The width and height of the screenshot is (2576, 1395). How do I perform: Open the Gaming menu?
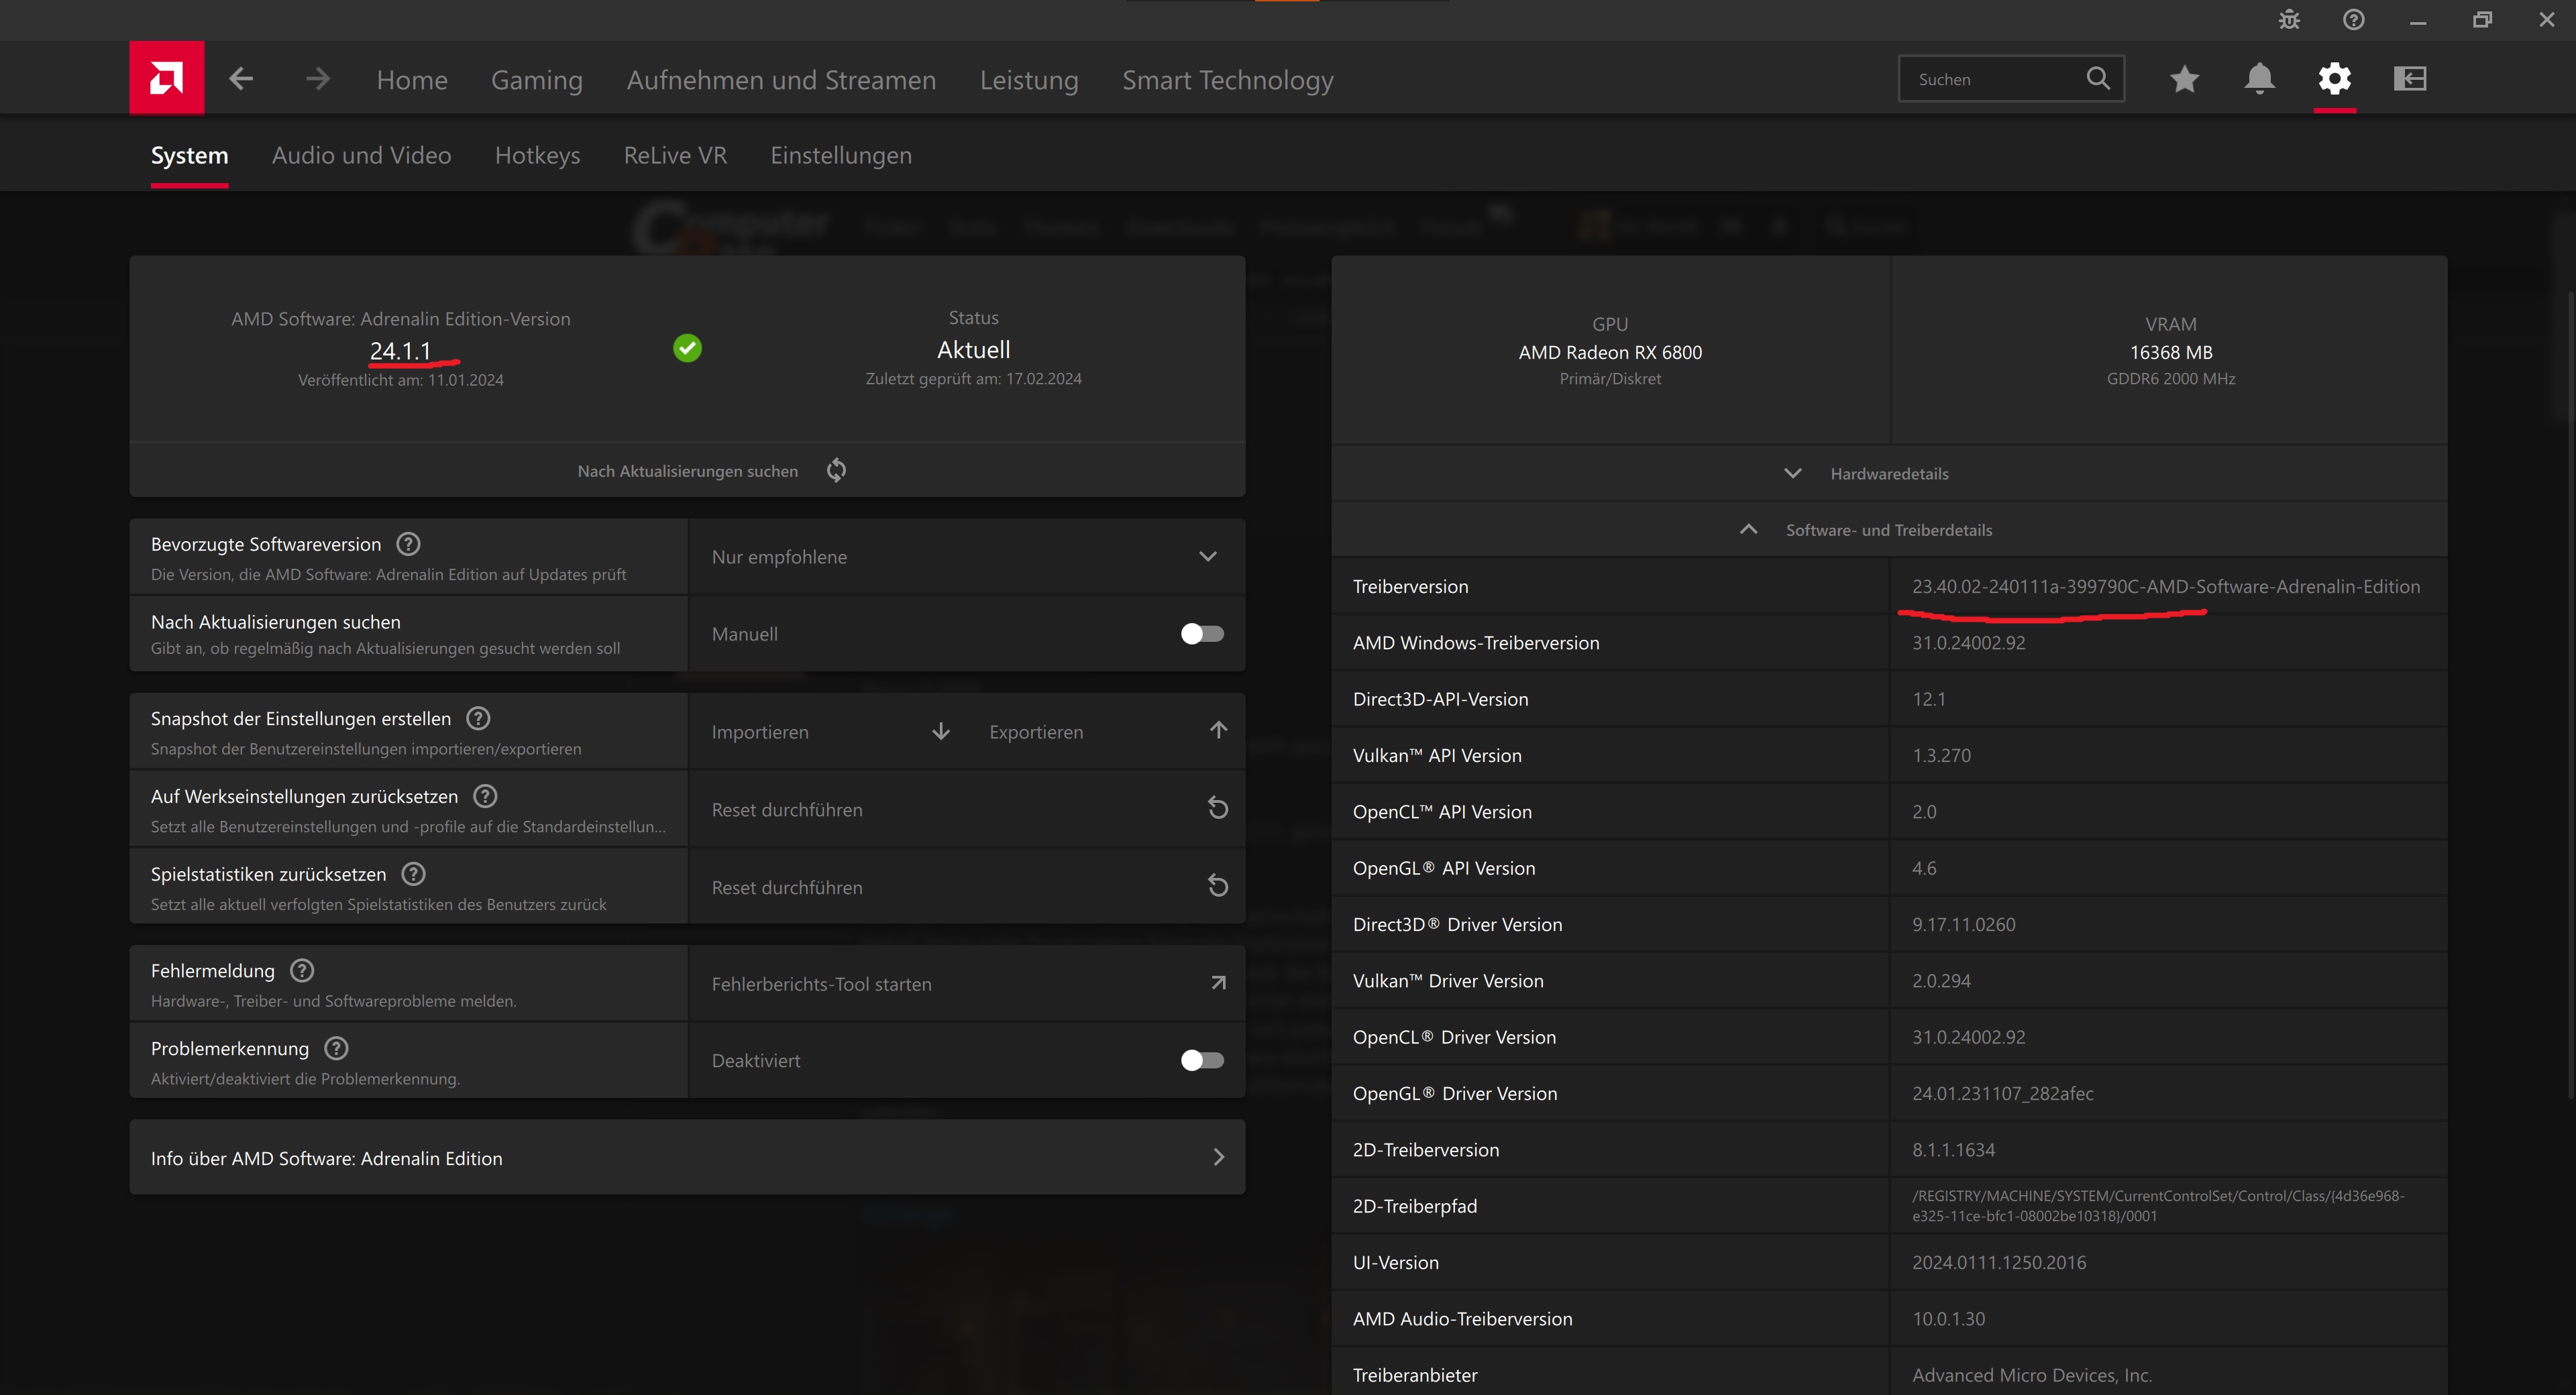[536, 80]
